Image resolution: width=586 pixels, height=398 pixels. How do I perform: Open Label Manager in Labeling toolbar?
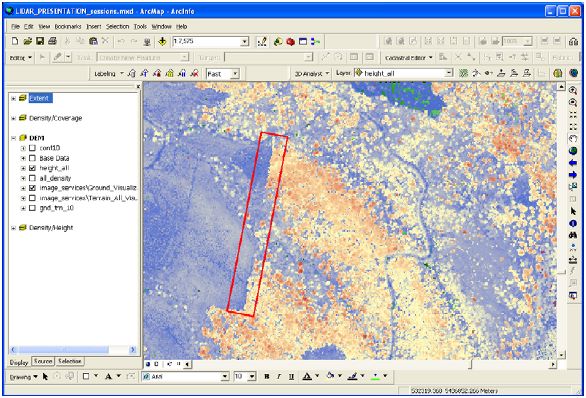pos(131,74)
